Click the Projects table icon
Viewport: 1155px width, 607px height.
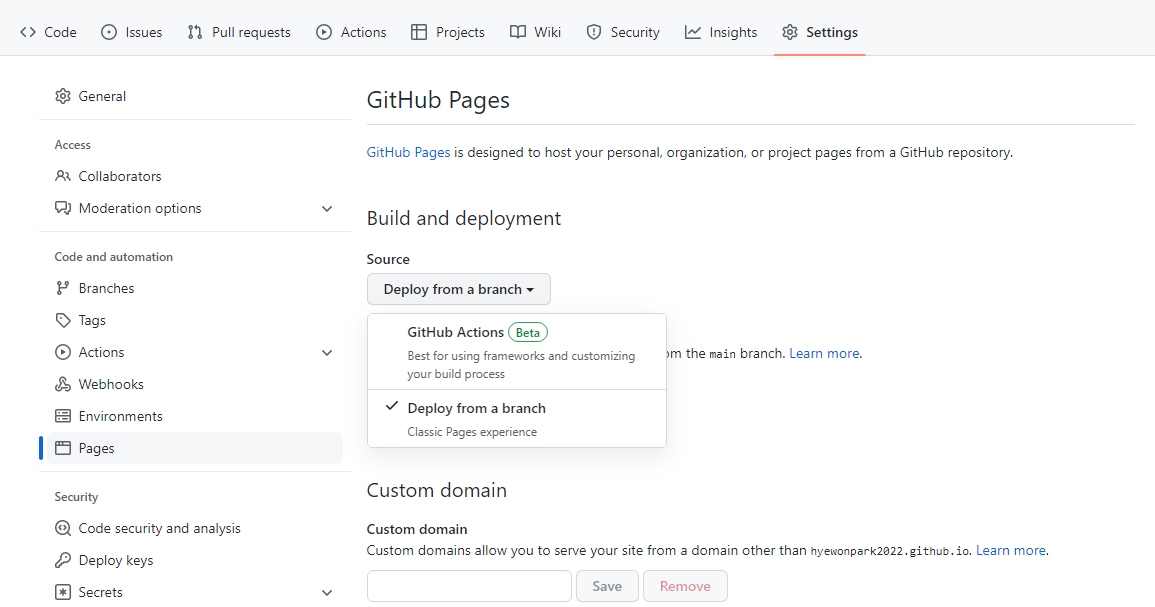pyautogui.click(x=419, y=32)
